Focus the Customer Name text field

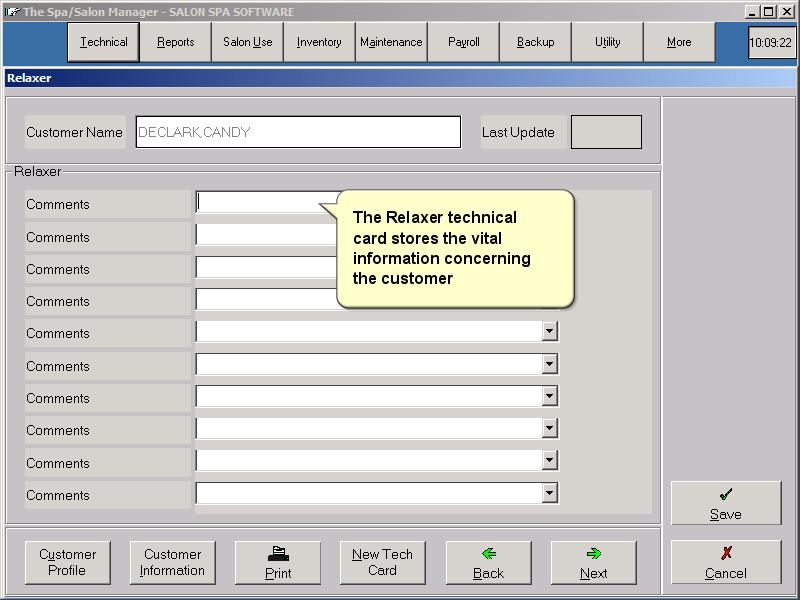click(298, 132)
